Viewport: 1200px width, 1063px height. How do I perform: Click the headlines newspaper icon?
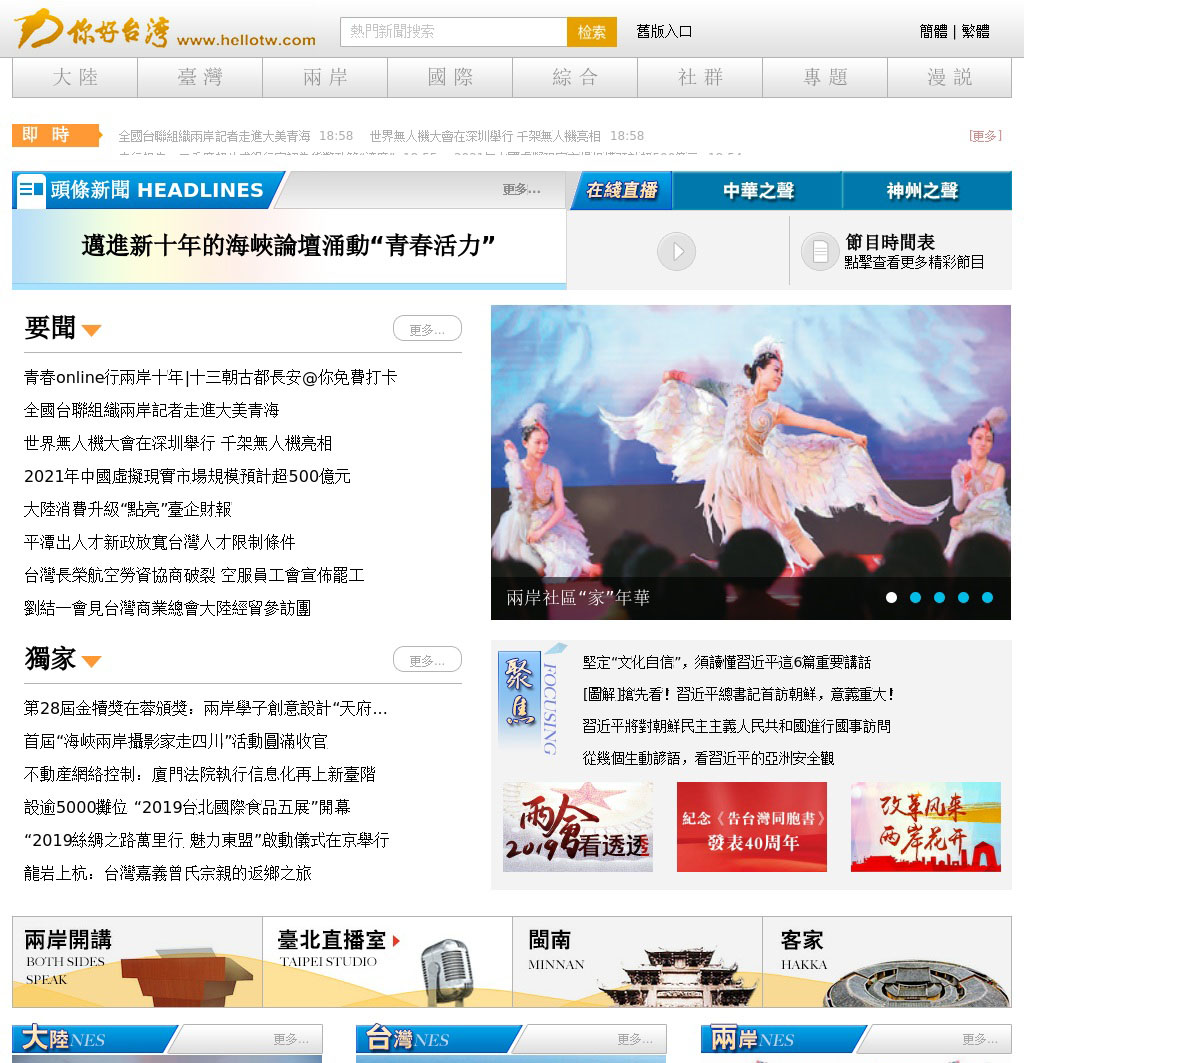[x=31, y=190]
